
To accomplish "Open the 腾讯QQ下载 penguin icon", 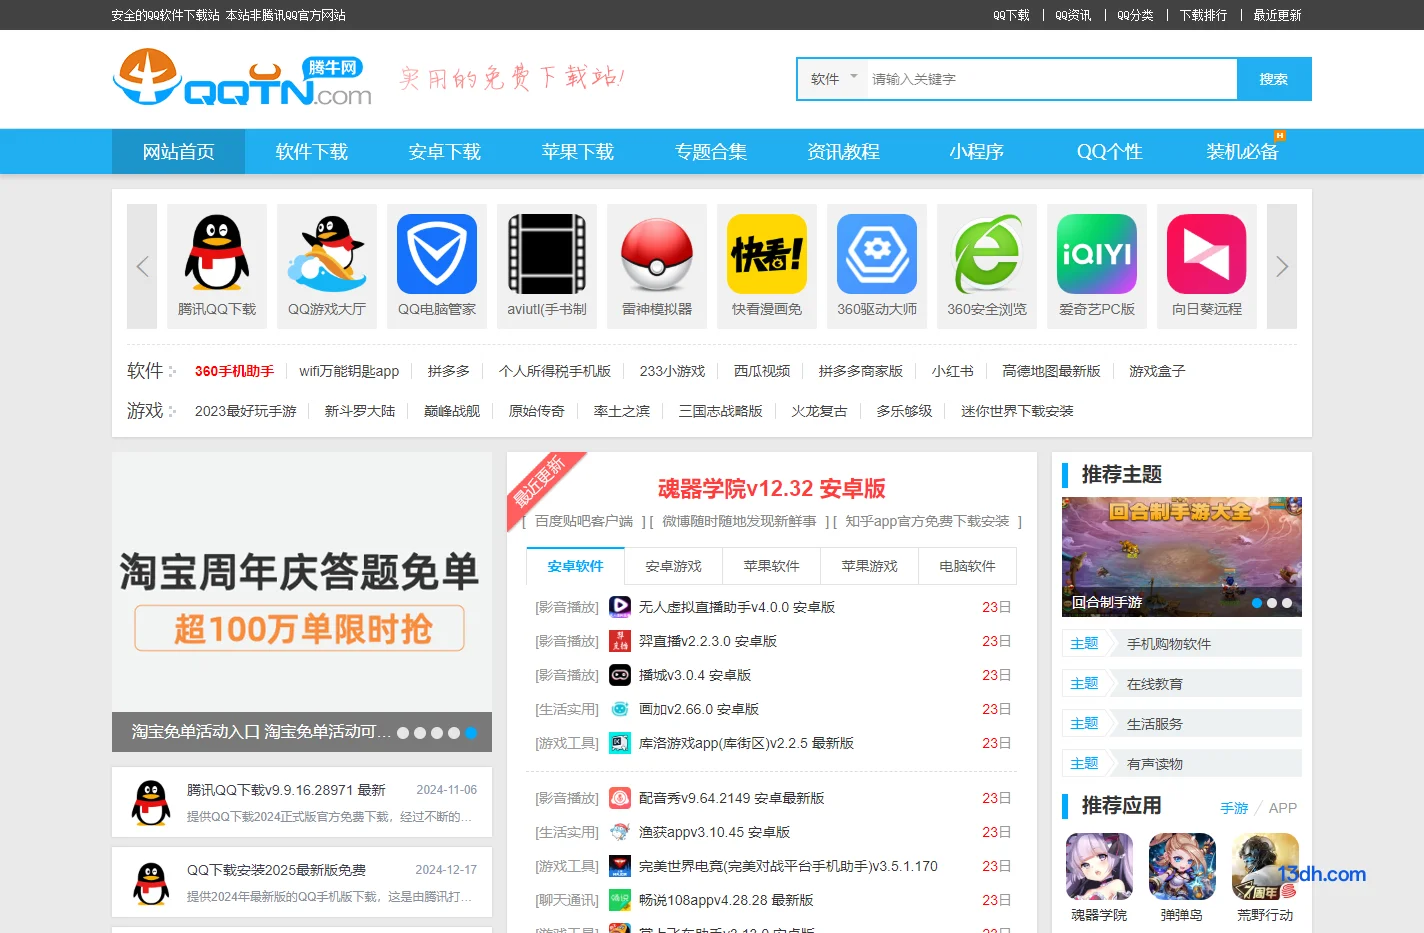I will (217, 254).
